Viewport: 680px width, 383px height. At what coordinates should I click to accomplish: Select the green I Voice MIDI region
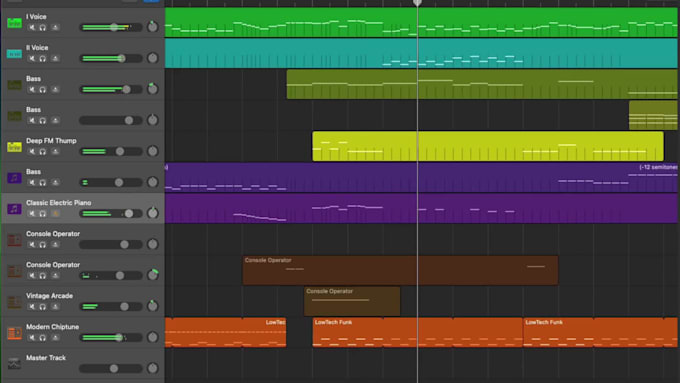[x=421, y=23]
